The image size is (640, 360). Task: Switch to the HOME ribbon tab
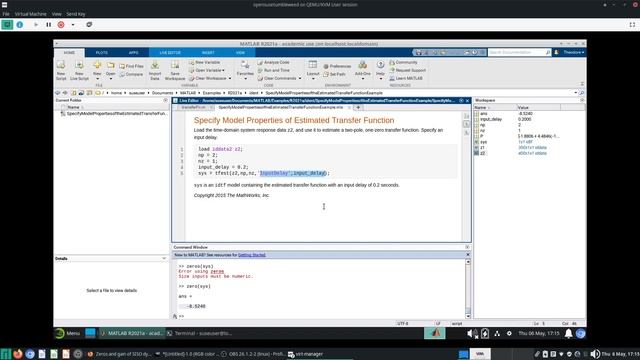[x=69, y=53]
